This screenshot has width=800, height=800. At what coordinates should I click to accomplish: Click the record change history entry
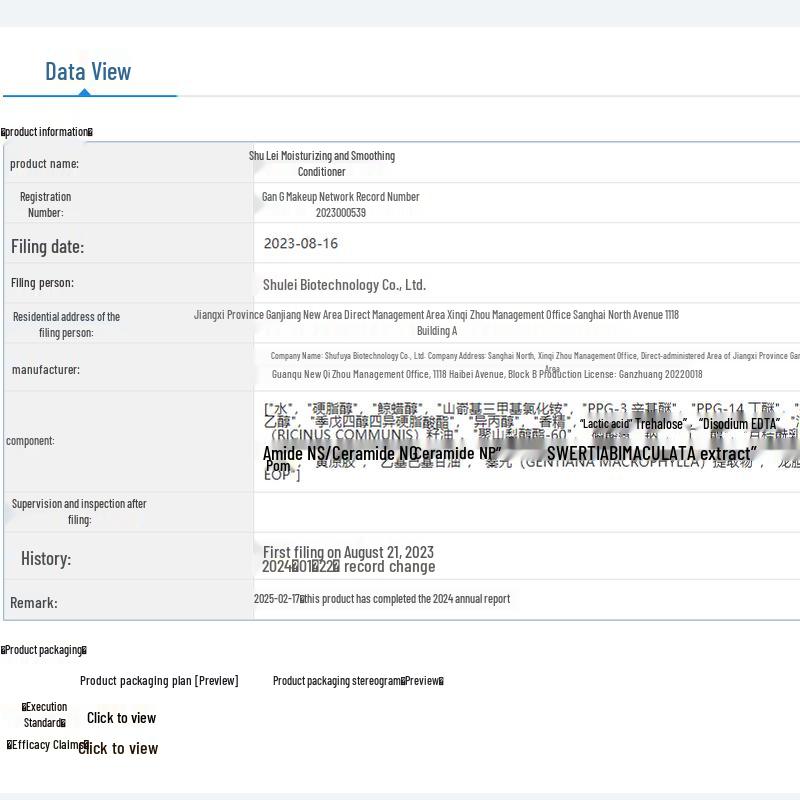pos(349,567)
